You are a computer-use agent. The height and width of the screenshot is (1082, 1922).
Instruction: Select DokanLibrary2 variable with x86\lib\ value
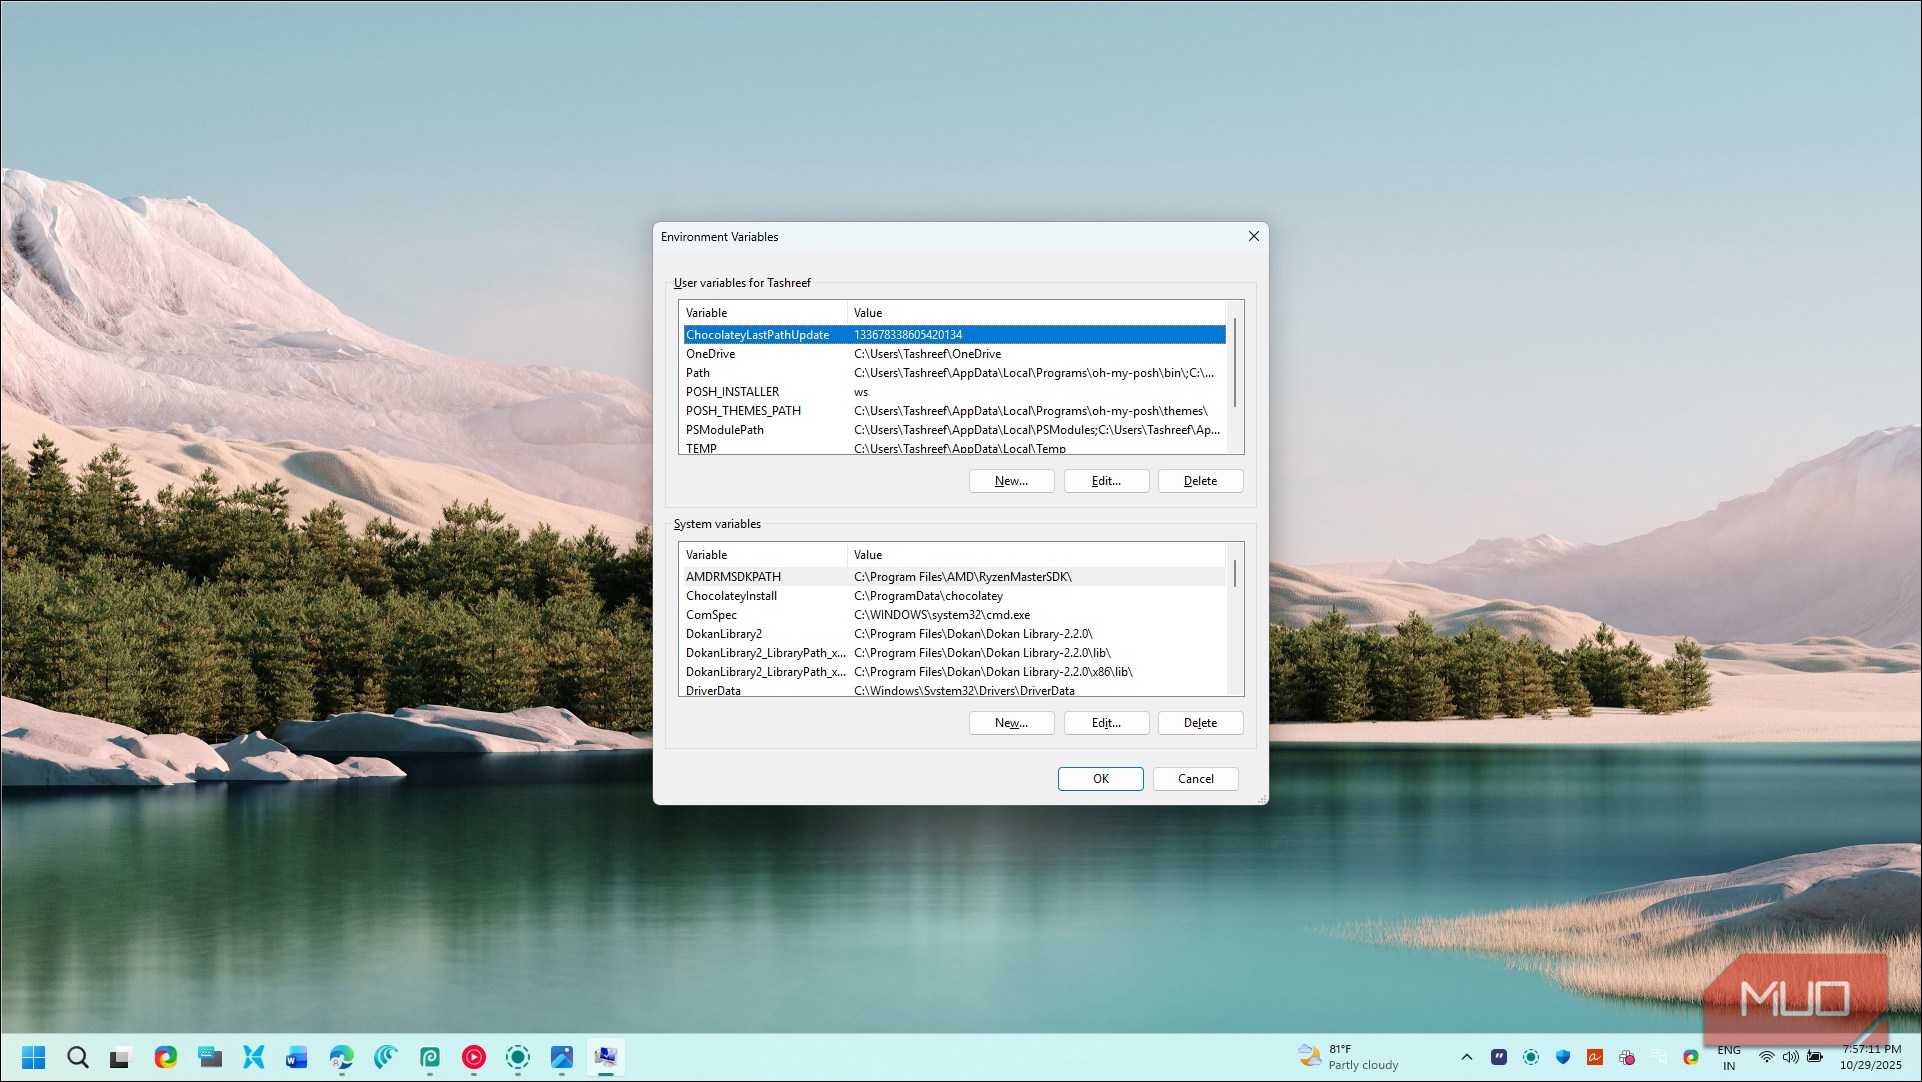(954, 672)
